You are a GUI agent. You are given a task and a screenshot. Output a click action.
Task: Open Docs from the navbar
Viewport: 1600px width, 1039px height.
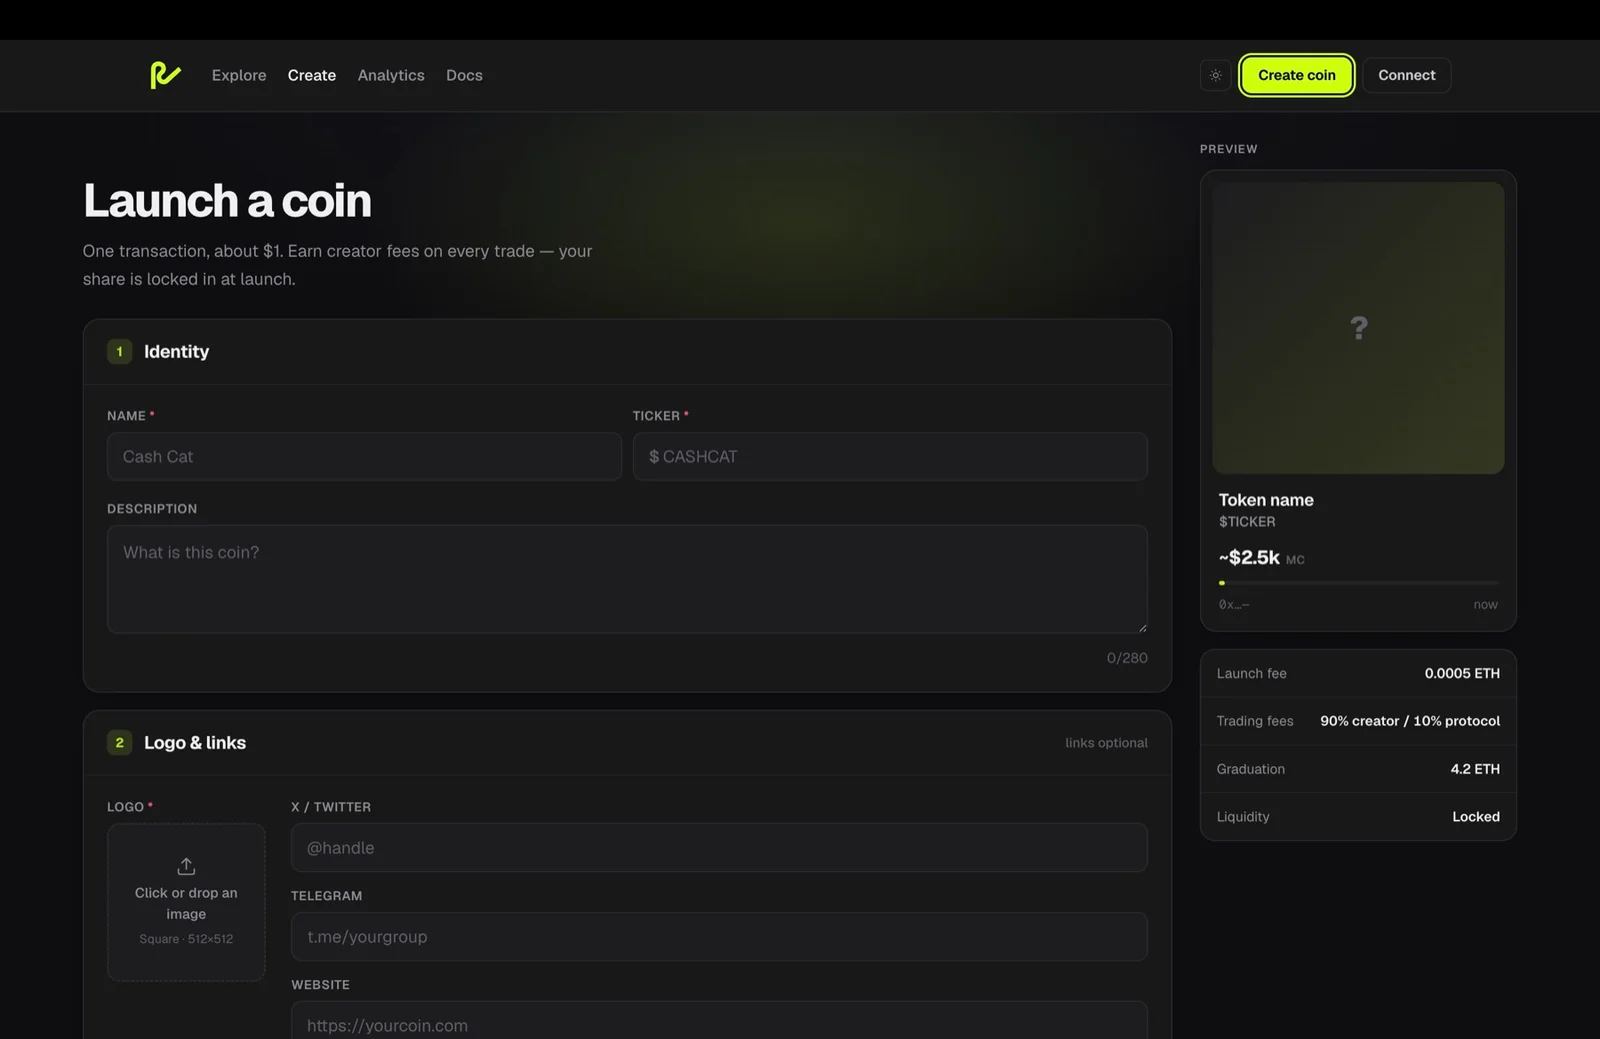(464, 75)
